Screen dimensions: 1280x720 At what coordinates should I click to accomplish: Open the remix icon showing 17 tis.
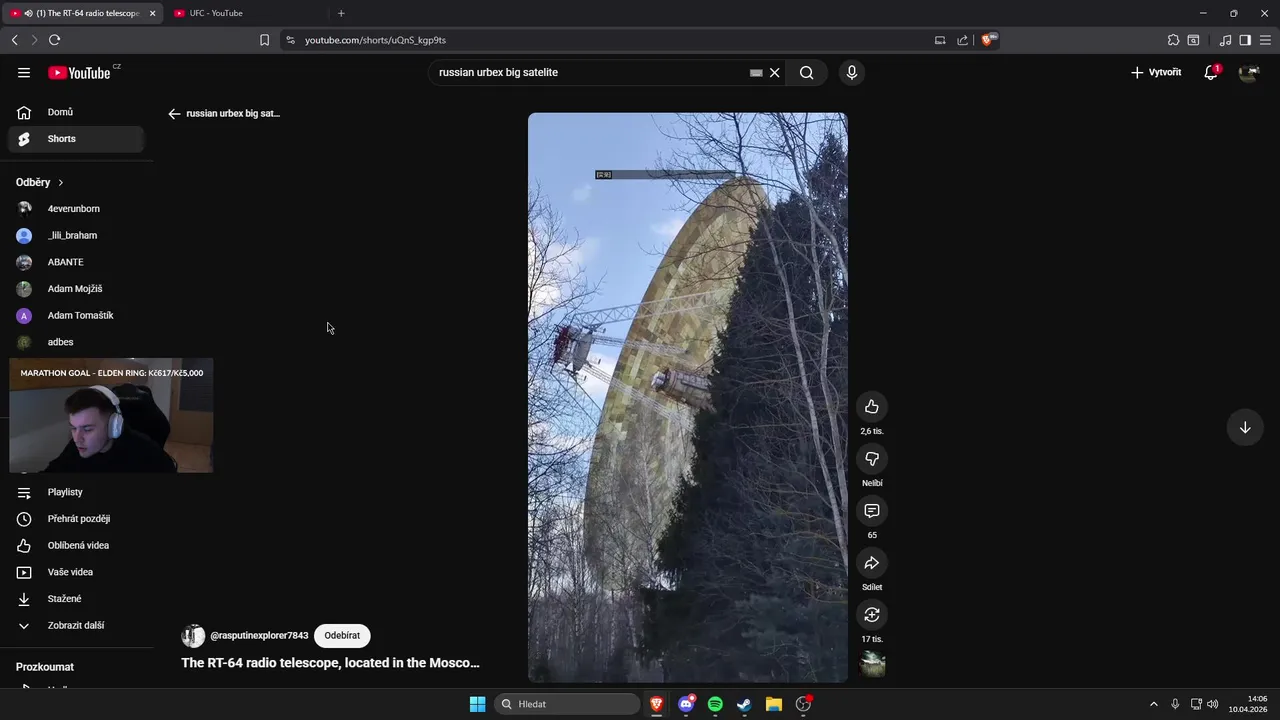pyautogui.click(x=872, y=614)
